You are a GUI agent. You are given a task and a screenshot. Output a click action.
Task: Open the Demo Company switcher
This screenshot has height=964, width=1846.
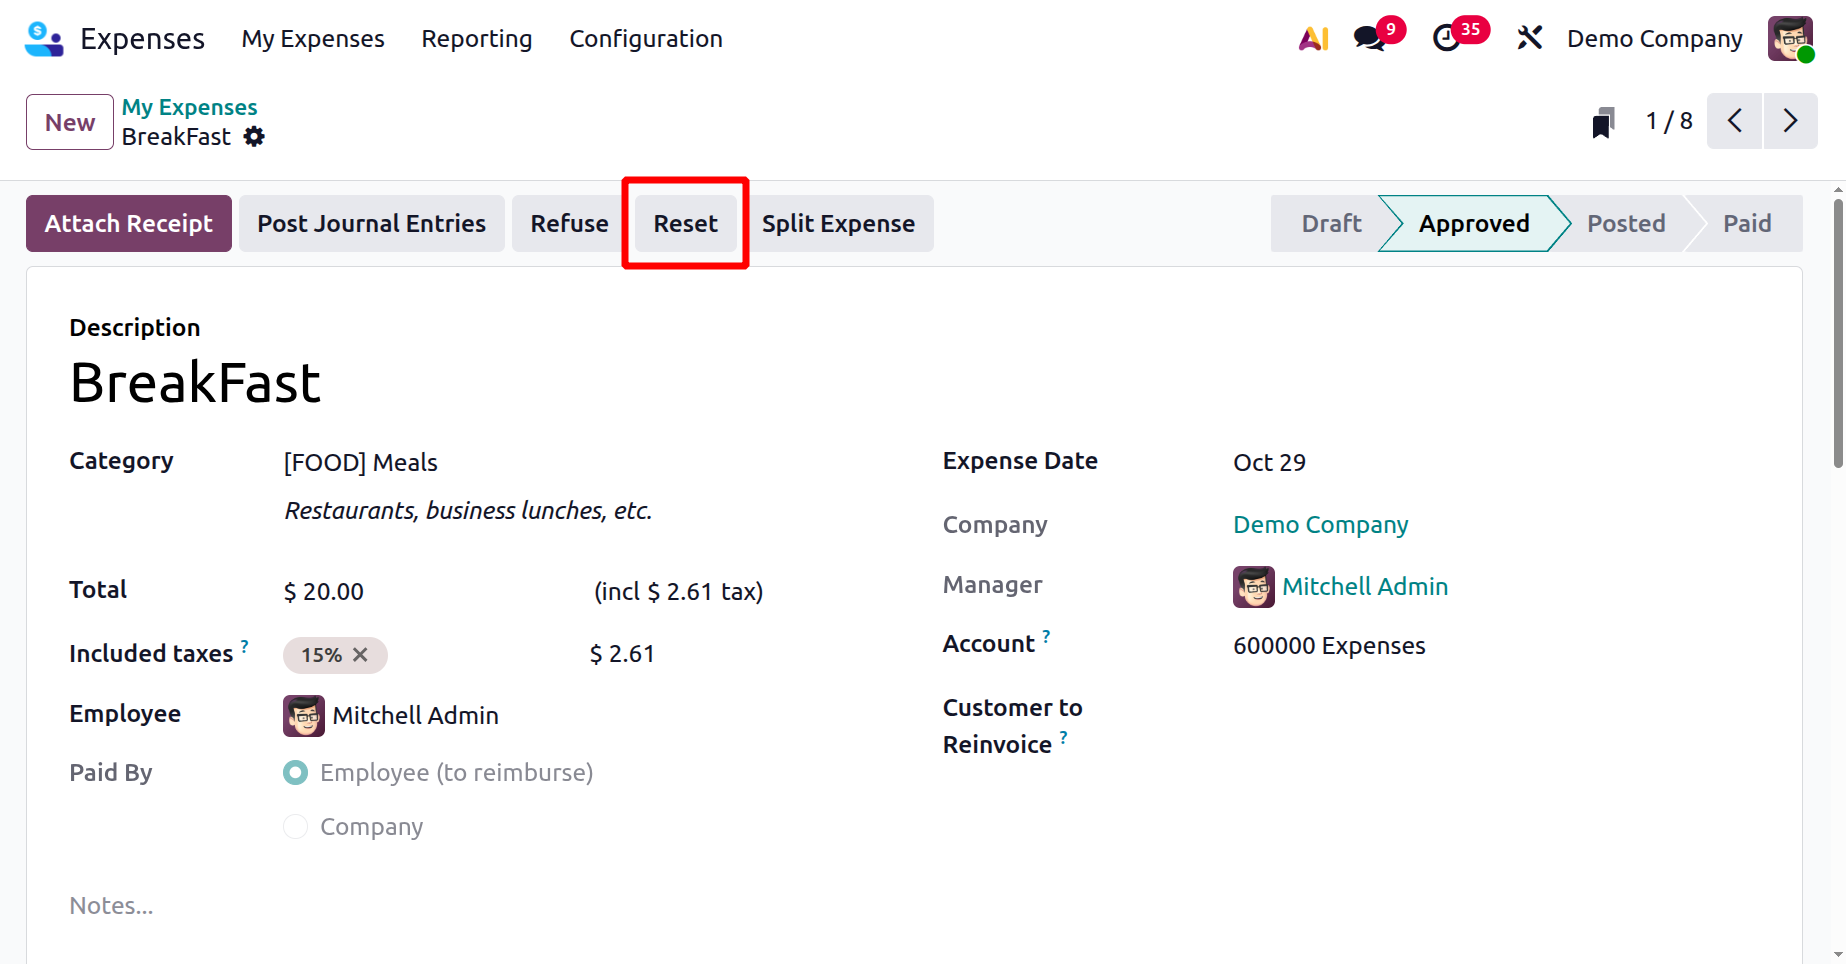[x=1654, y=39]
